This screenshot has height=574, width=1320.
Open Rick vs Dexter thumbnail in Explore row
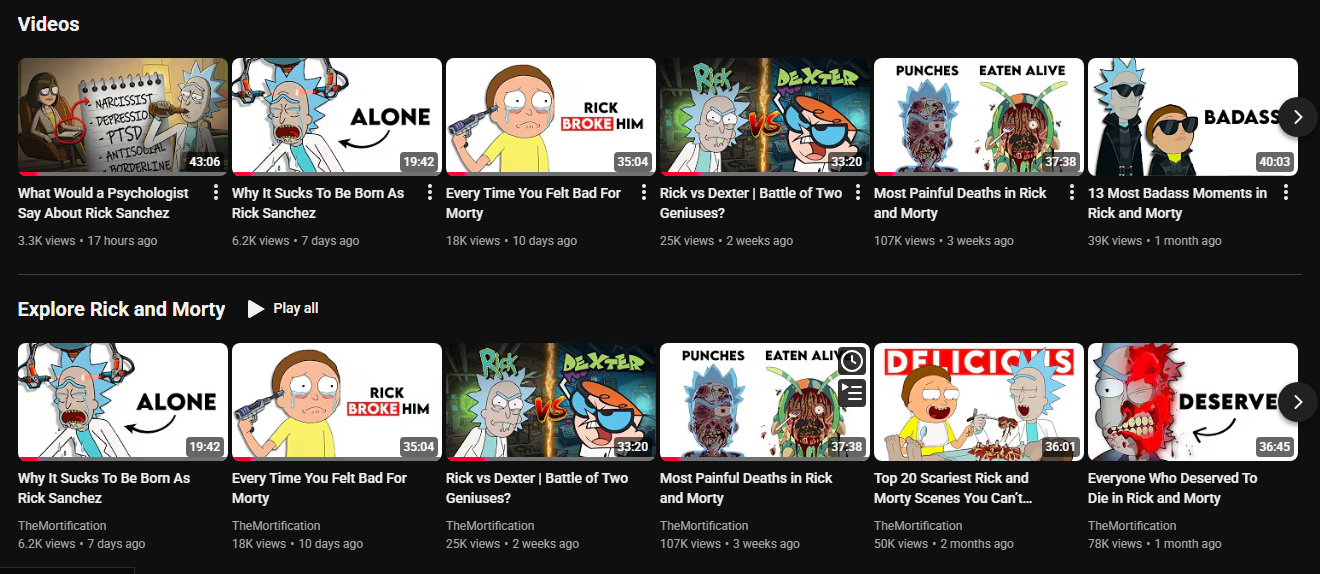551,402
